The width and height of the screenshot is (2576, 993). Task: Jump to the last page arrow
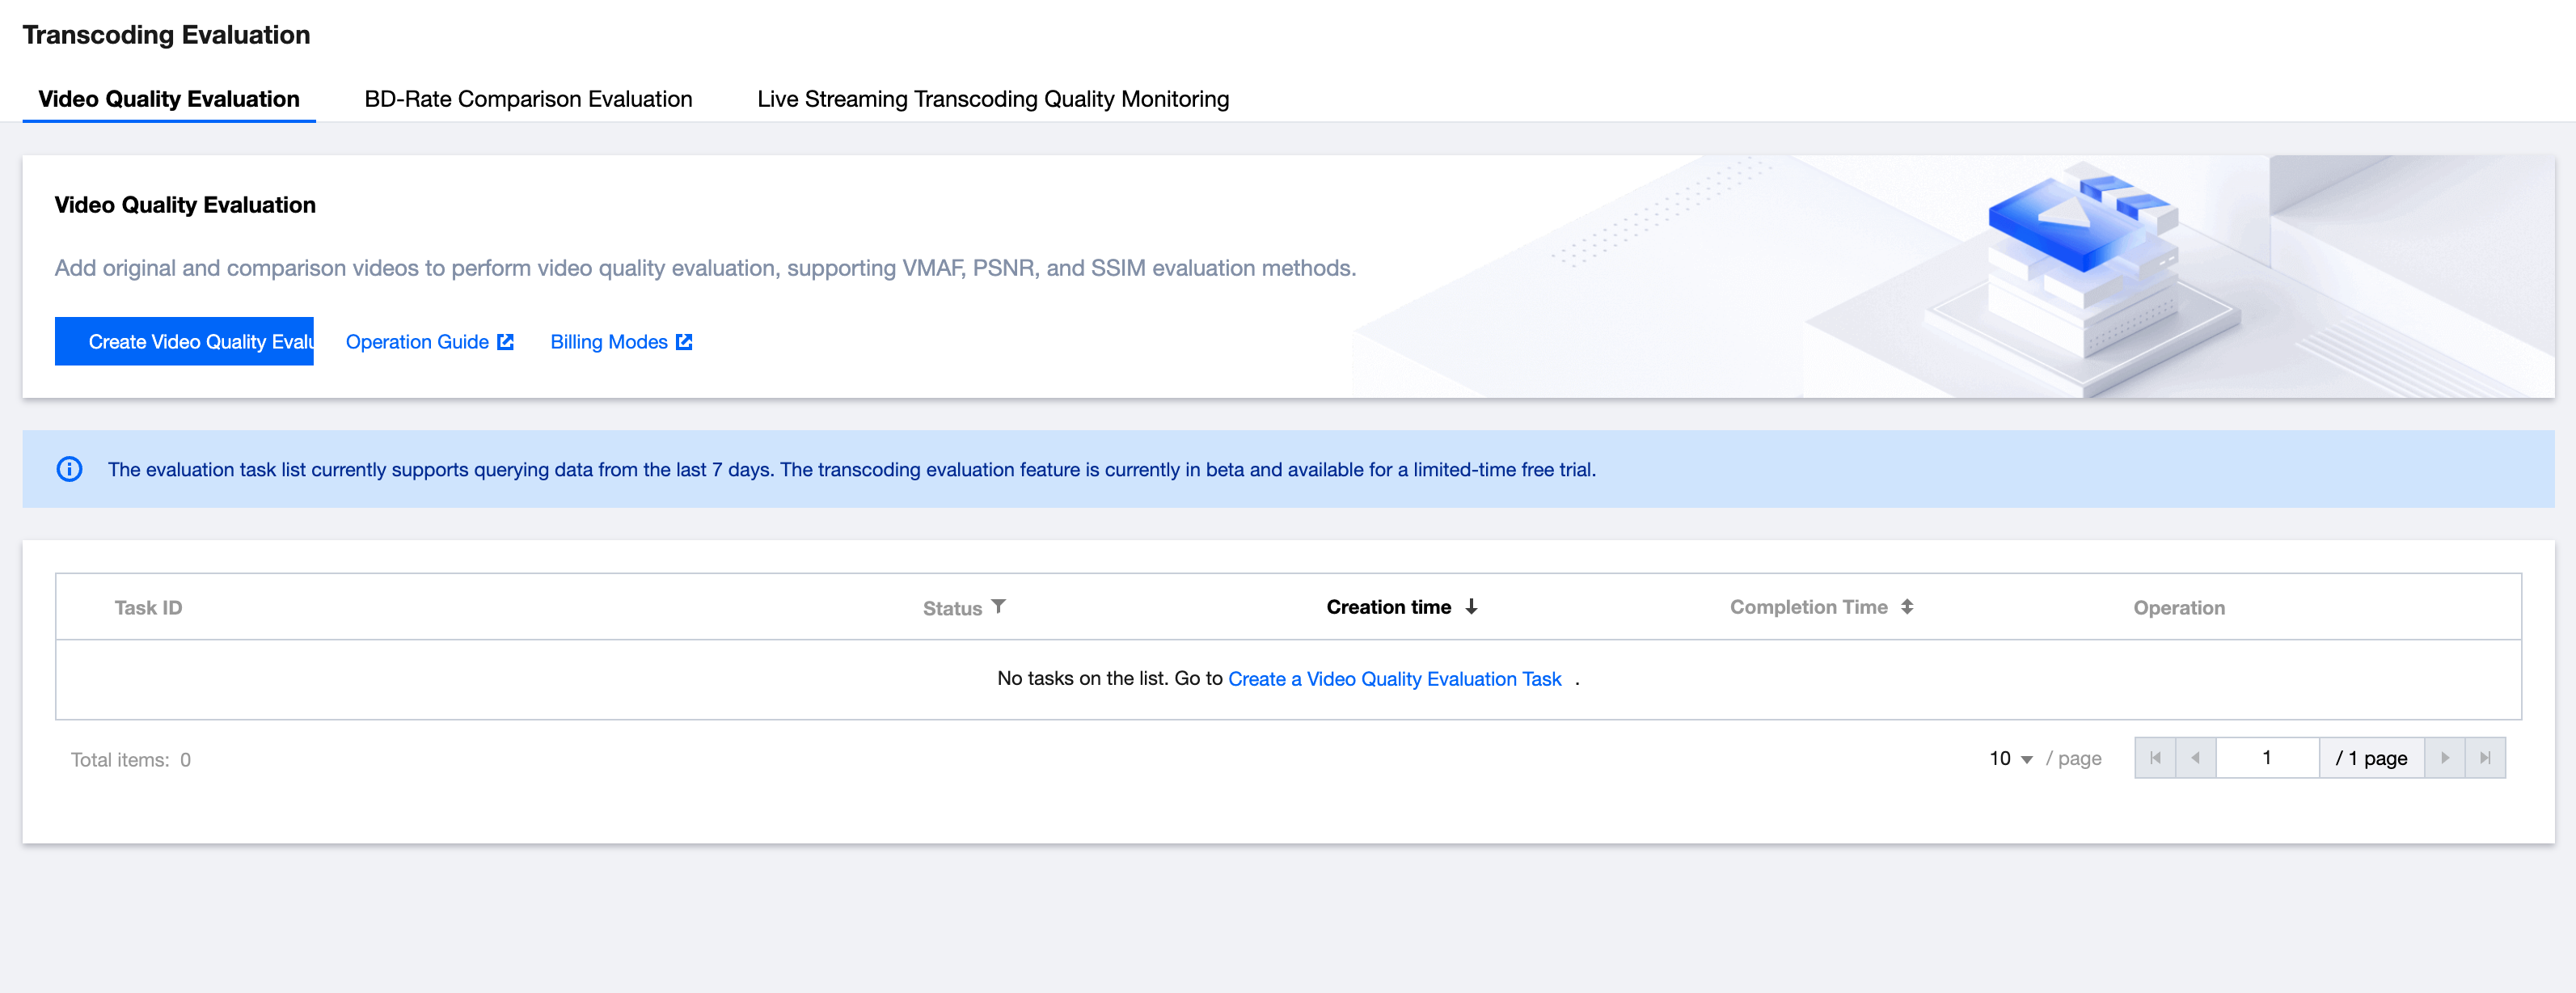click(2485, 758)
